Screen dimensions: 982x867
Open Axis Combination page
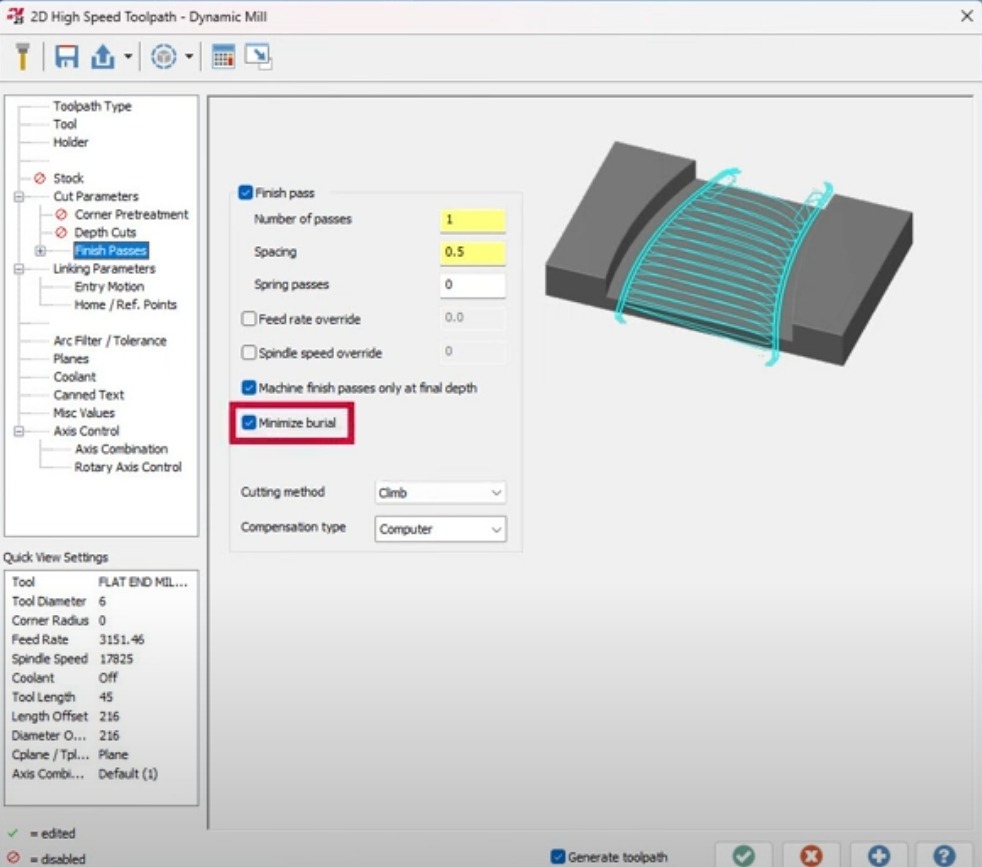tap(121, 449)
